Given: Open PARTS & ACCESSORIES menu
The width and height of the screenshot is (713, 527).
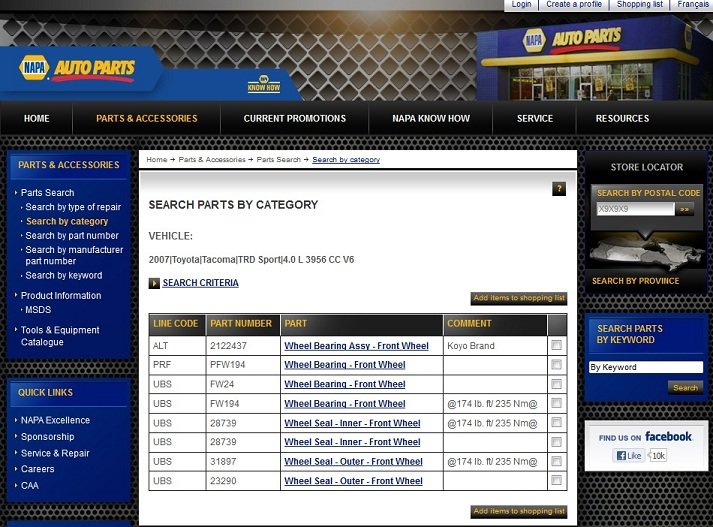Looking at the screenshot, I should [x=146, y=119].
